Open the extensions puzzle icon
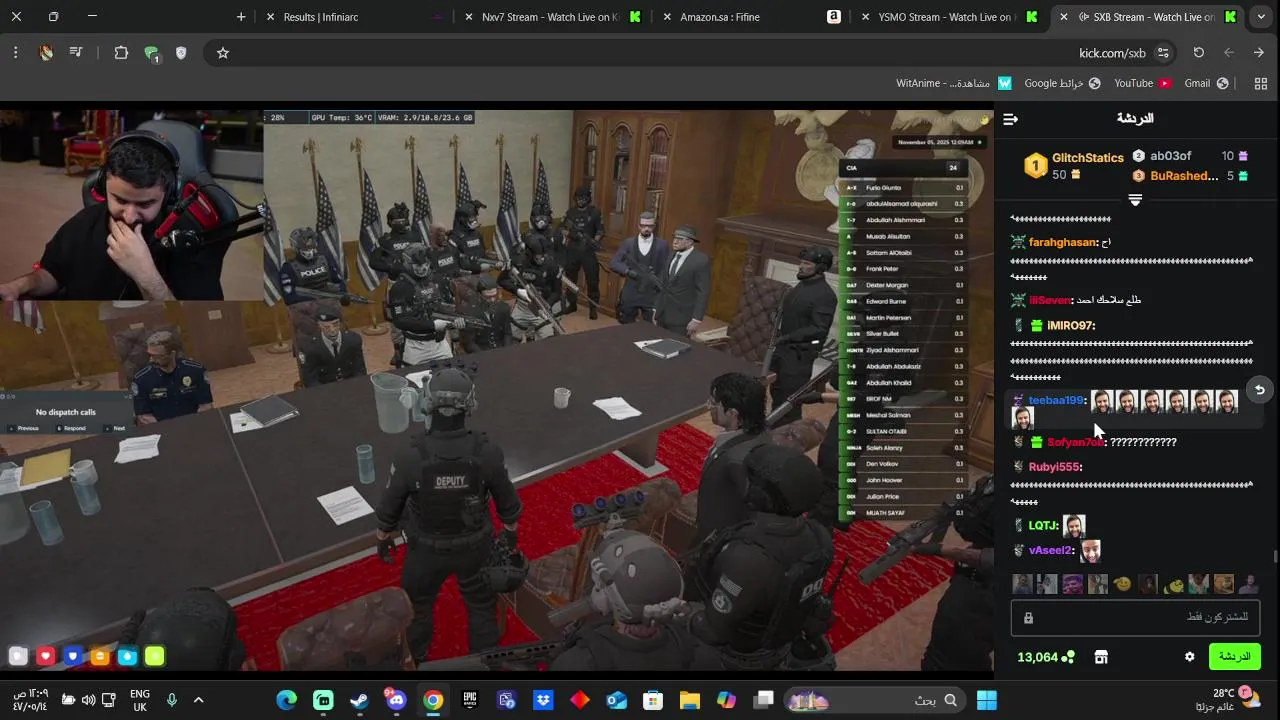1280x720 pixels. (121, 53)
